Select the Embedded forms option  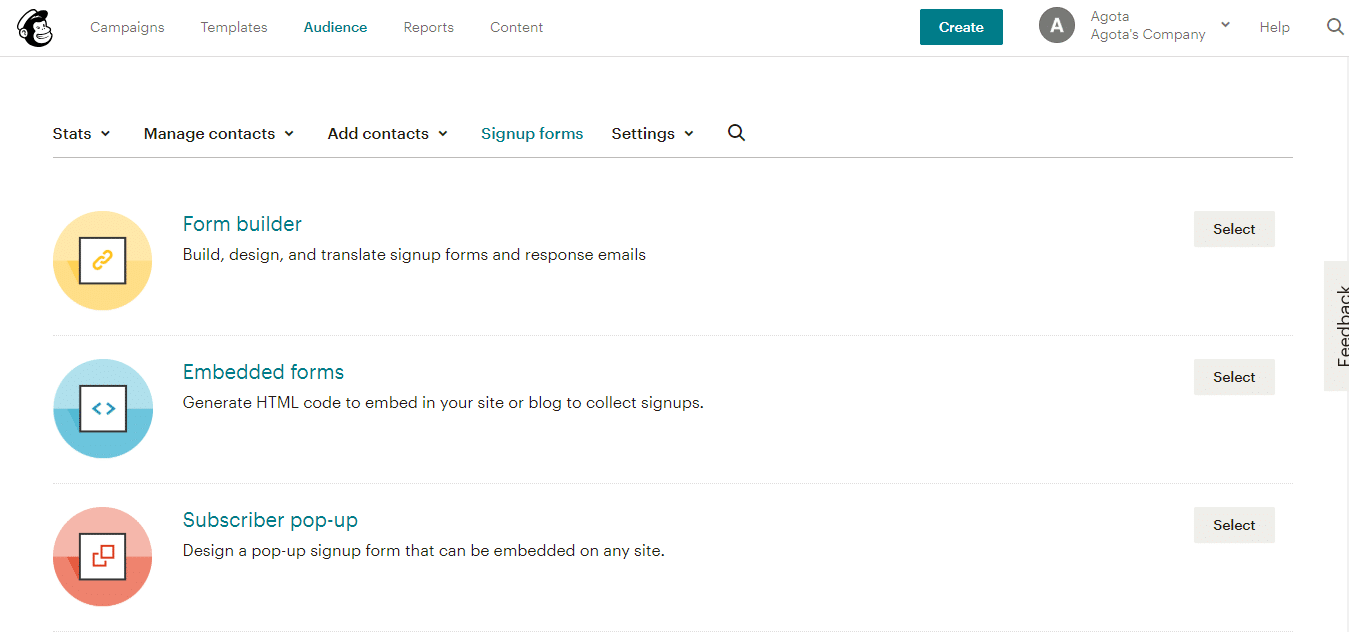point(1233,377)
